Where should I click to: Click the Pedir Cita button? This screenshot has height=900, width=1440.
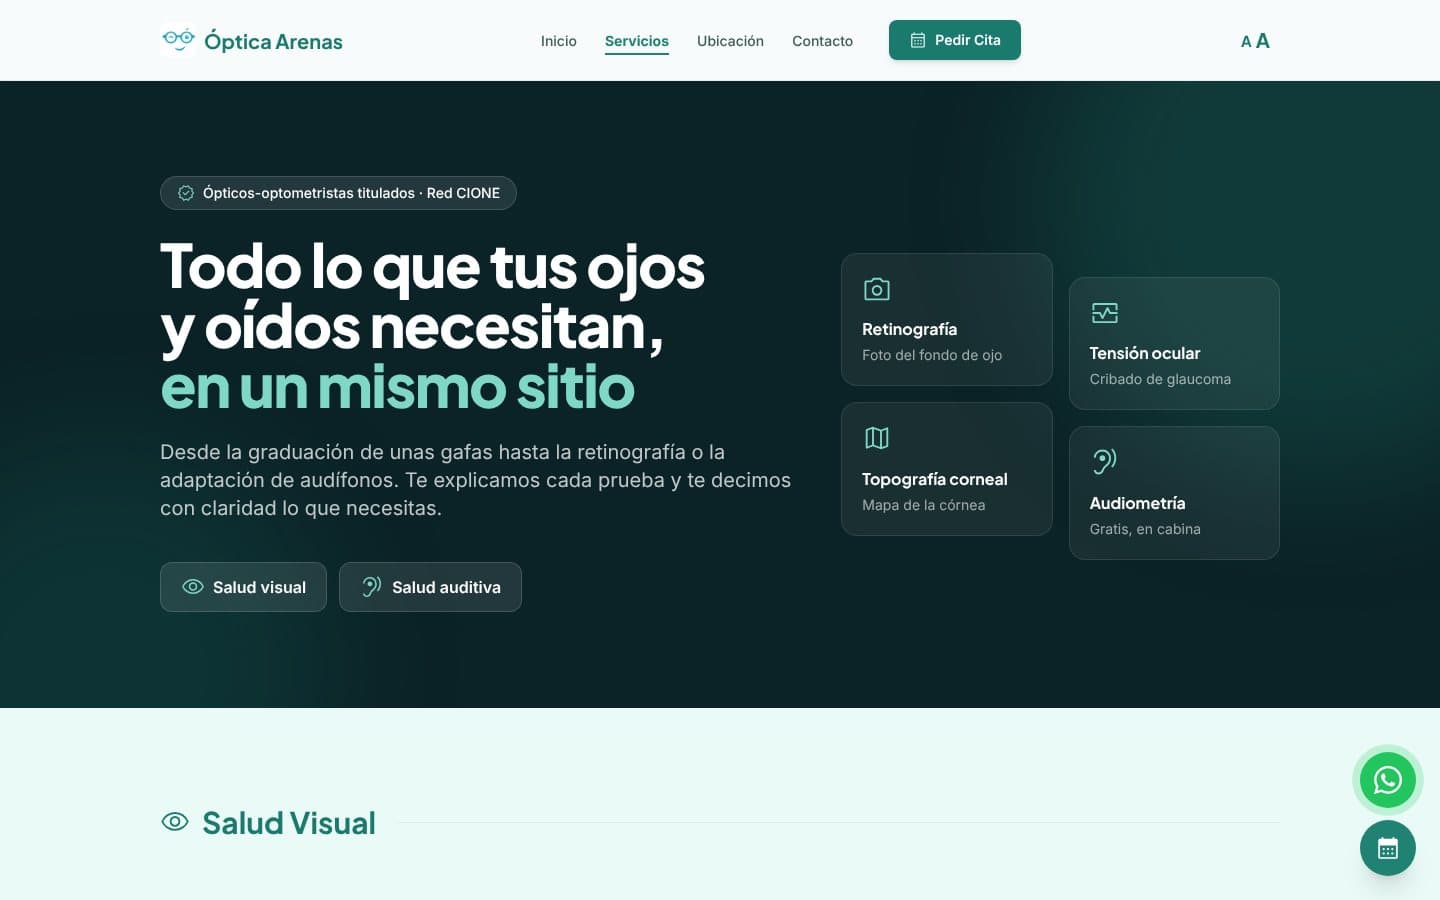(x=955, y=40)
